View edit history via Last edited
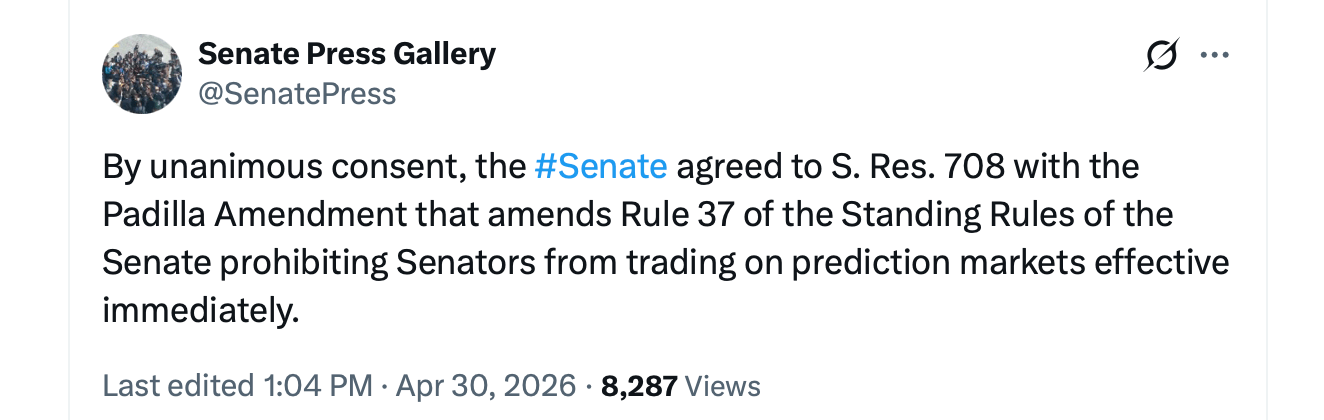Viewport: 1324px width, 420px height. [x=176, y=386]
